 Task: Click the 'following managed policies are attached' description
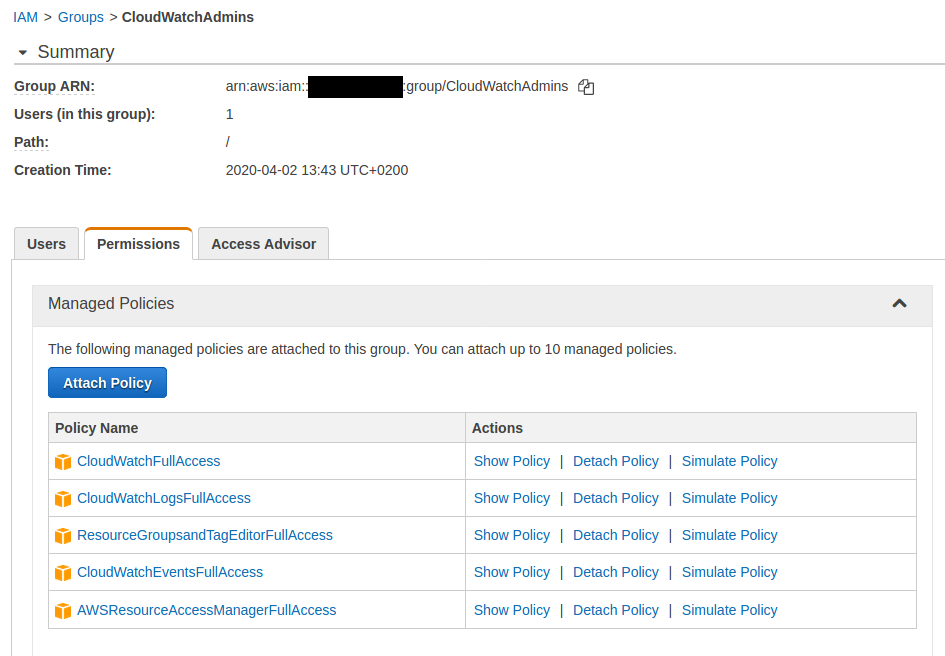click(362, 349)
